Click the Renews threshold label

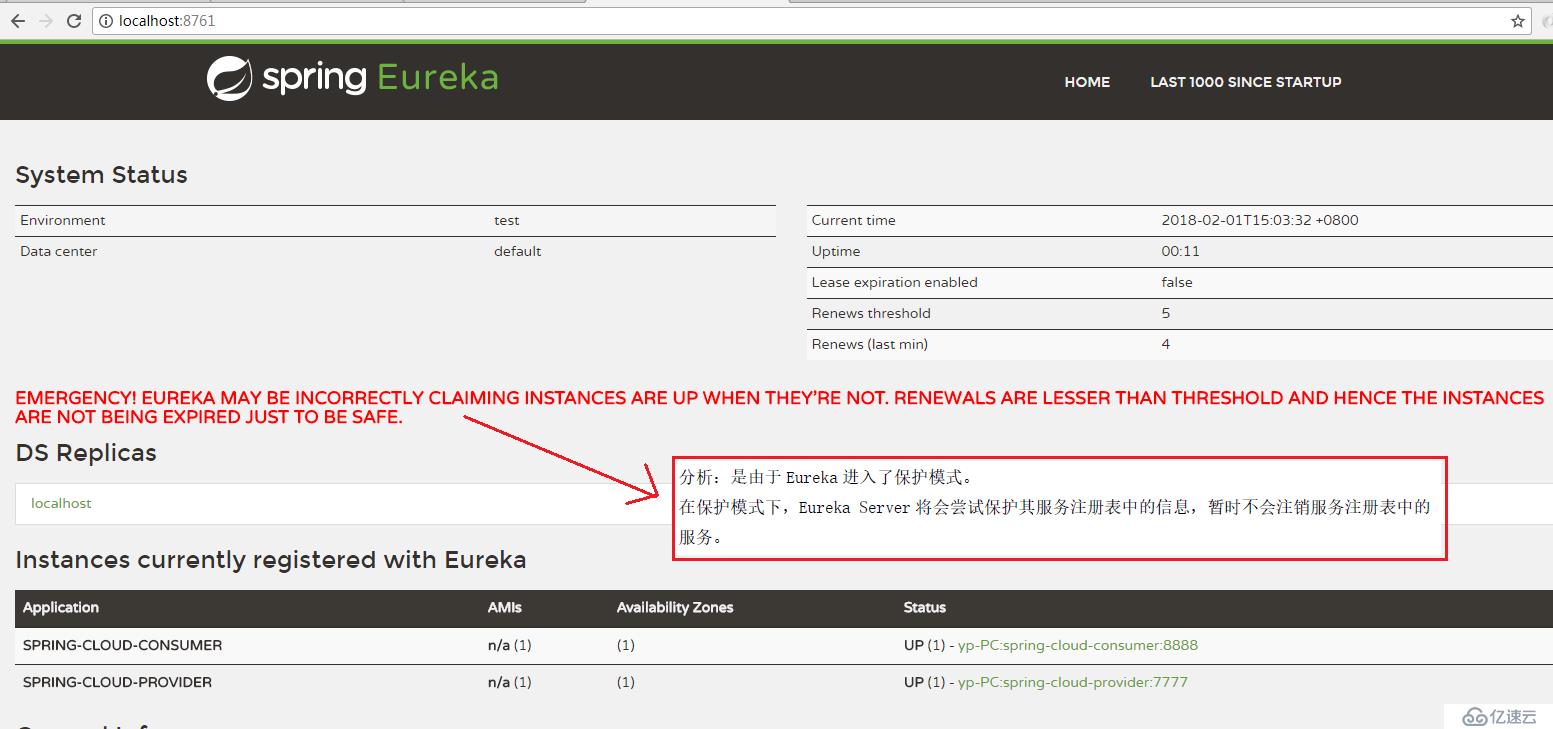pos(870,313)
